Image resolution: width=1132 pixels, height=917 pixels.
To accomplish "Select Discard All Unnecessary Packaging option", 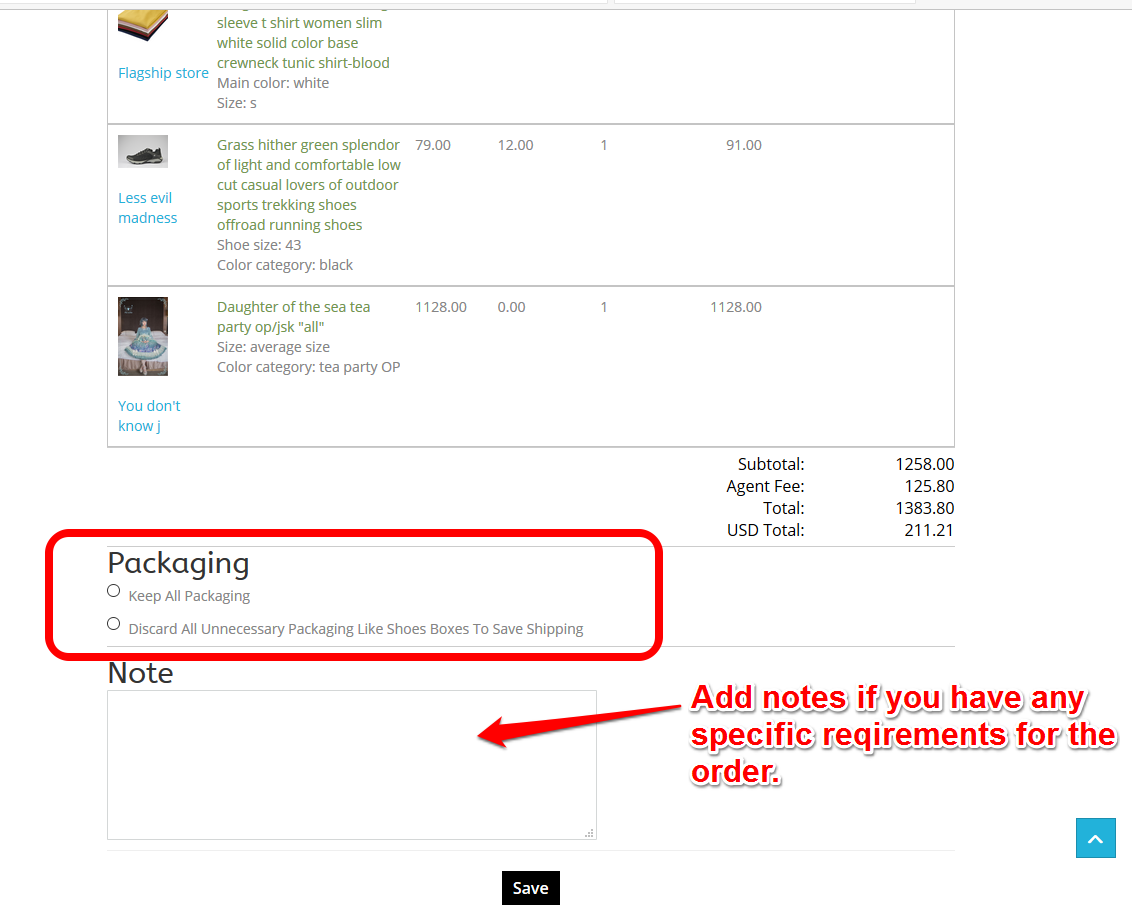I will pyautogui.click(x=113, y=623).
